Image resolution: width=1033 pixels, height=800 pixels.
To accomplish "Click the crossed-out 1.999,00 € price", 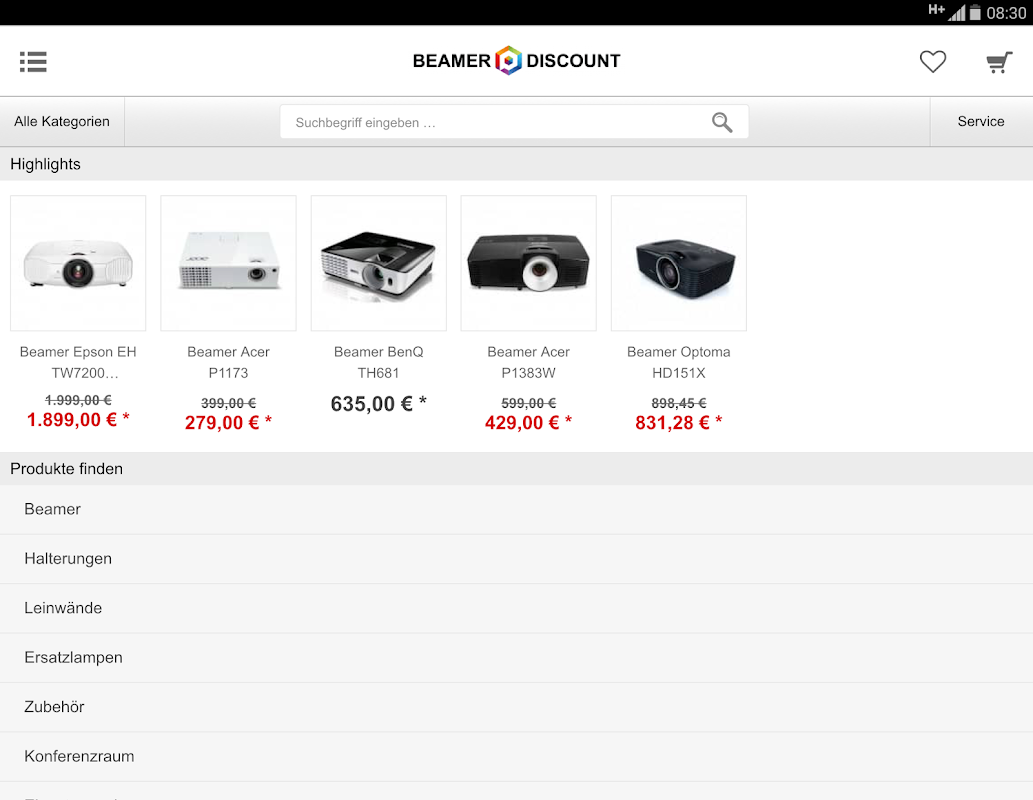I will (x=78, y=400).
